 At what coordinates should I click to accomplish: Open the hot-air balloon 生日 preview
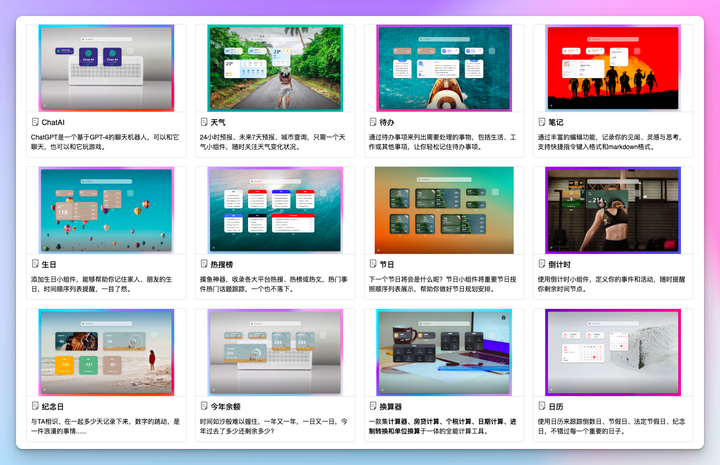(106, 209)
